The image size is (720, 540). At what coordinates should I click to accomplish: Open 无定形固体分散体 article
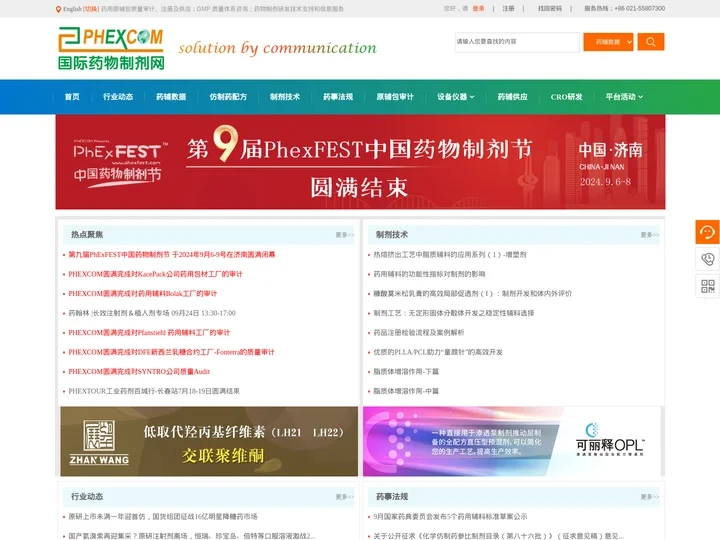(x=454, y=313)
